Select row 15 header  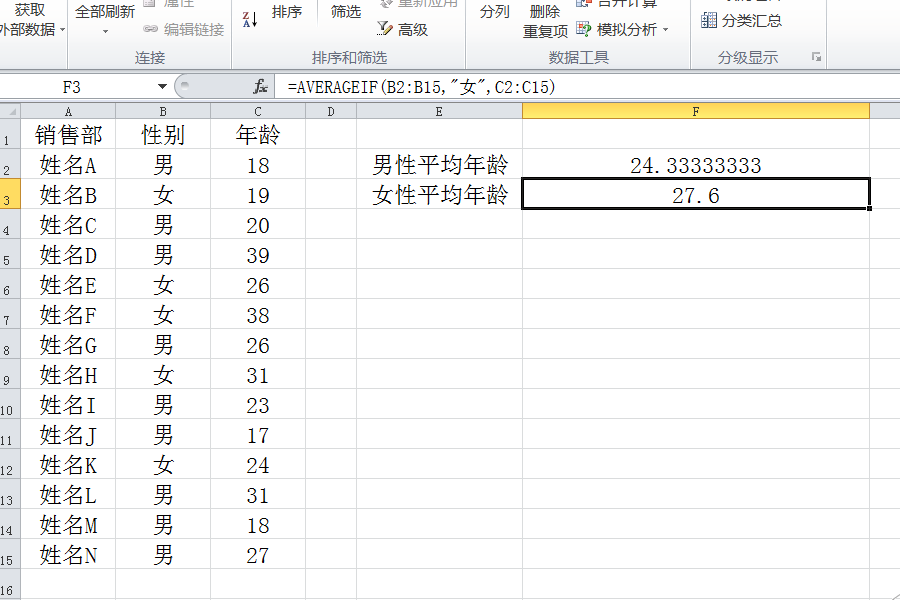[10, 553]
